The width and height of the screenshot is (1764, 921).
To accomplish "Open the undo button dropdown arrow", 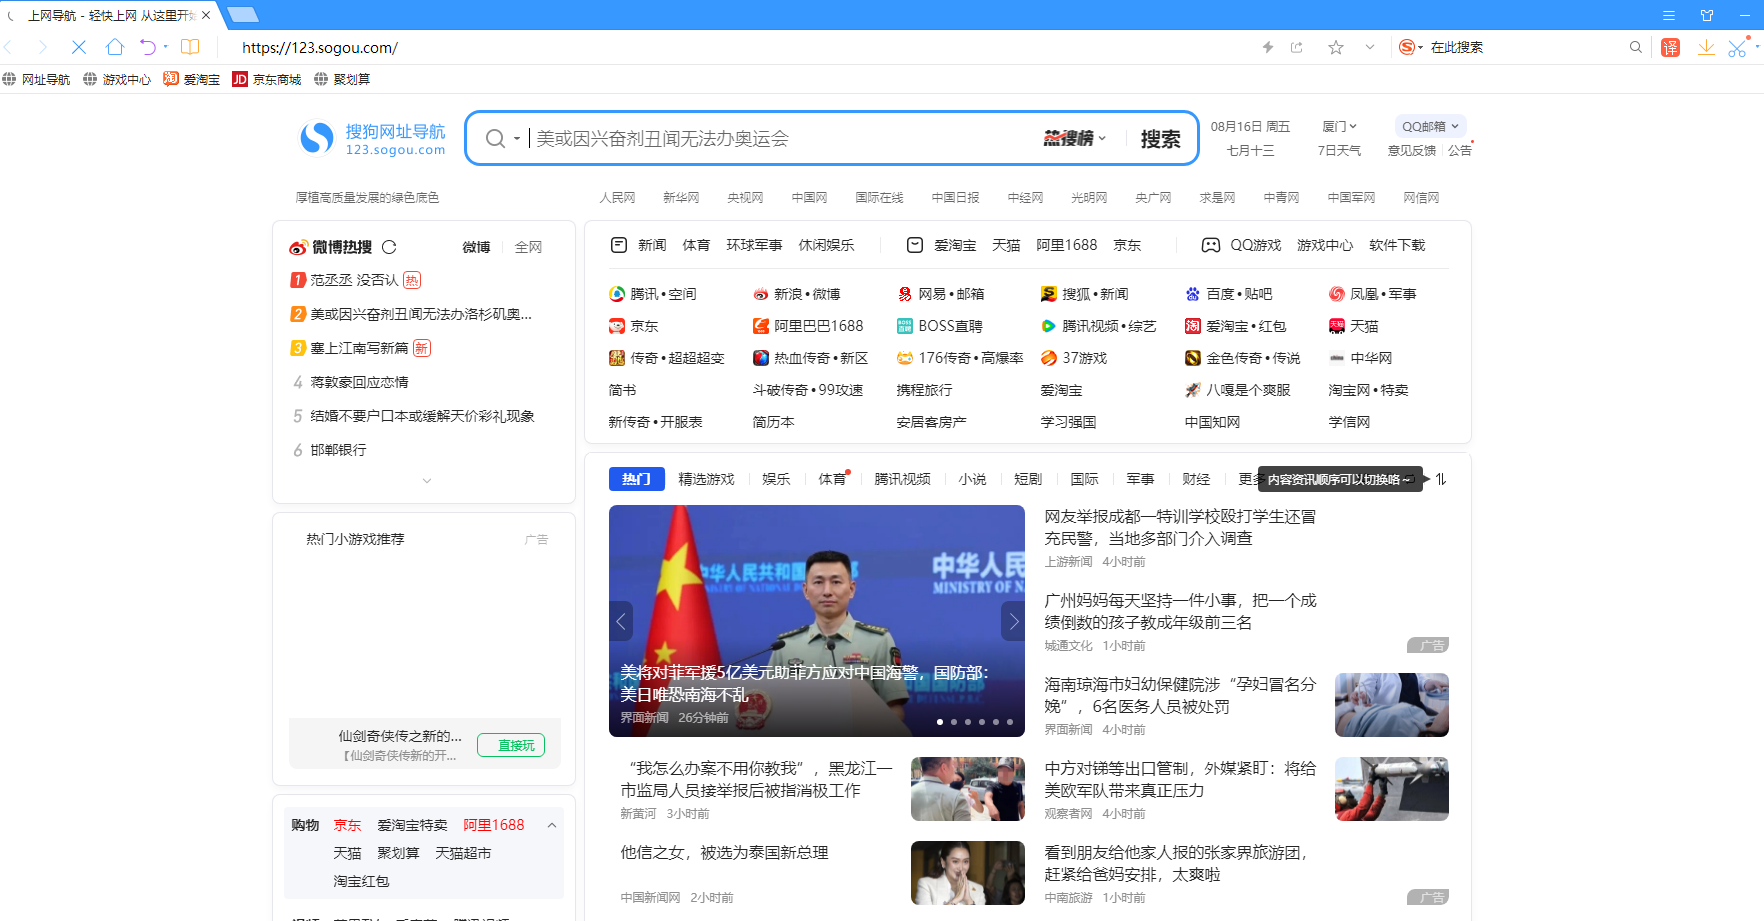I will click(166, 46).
